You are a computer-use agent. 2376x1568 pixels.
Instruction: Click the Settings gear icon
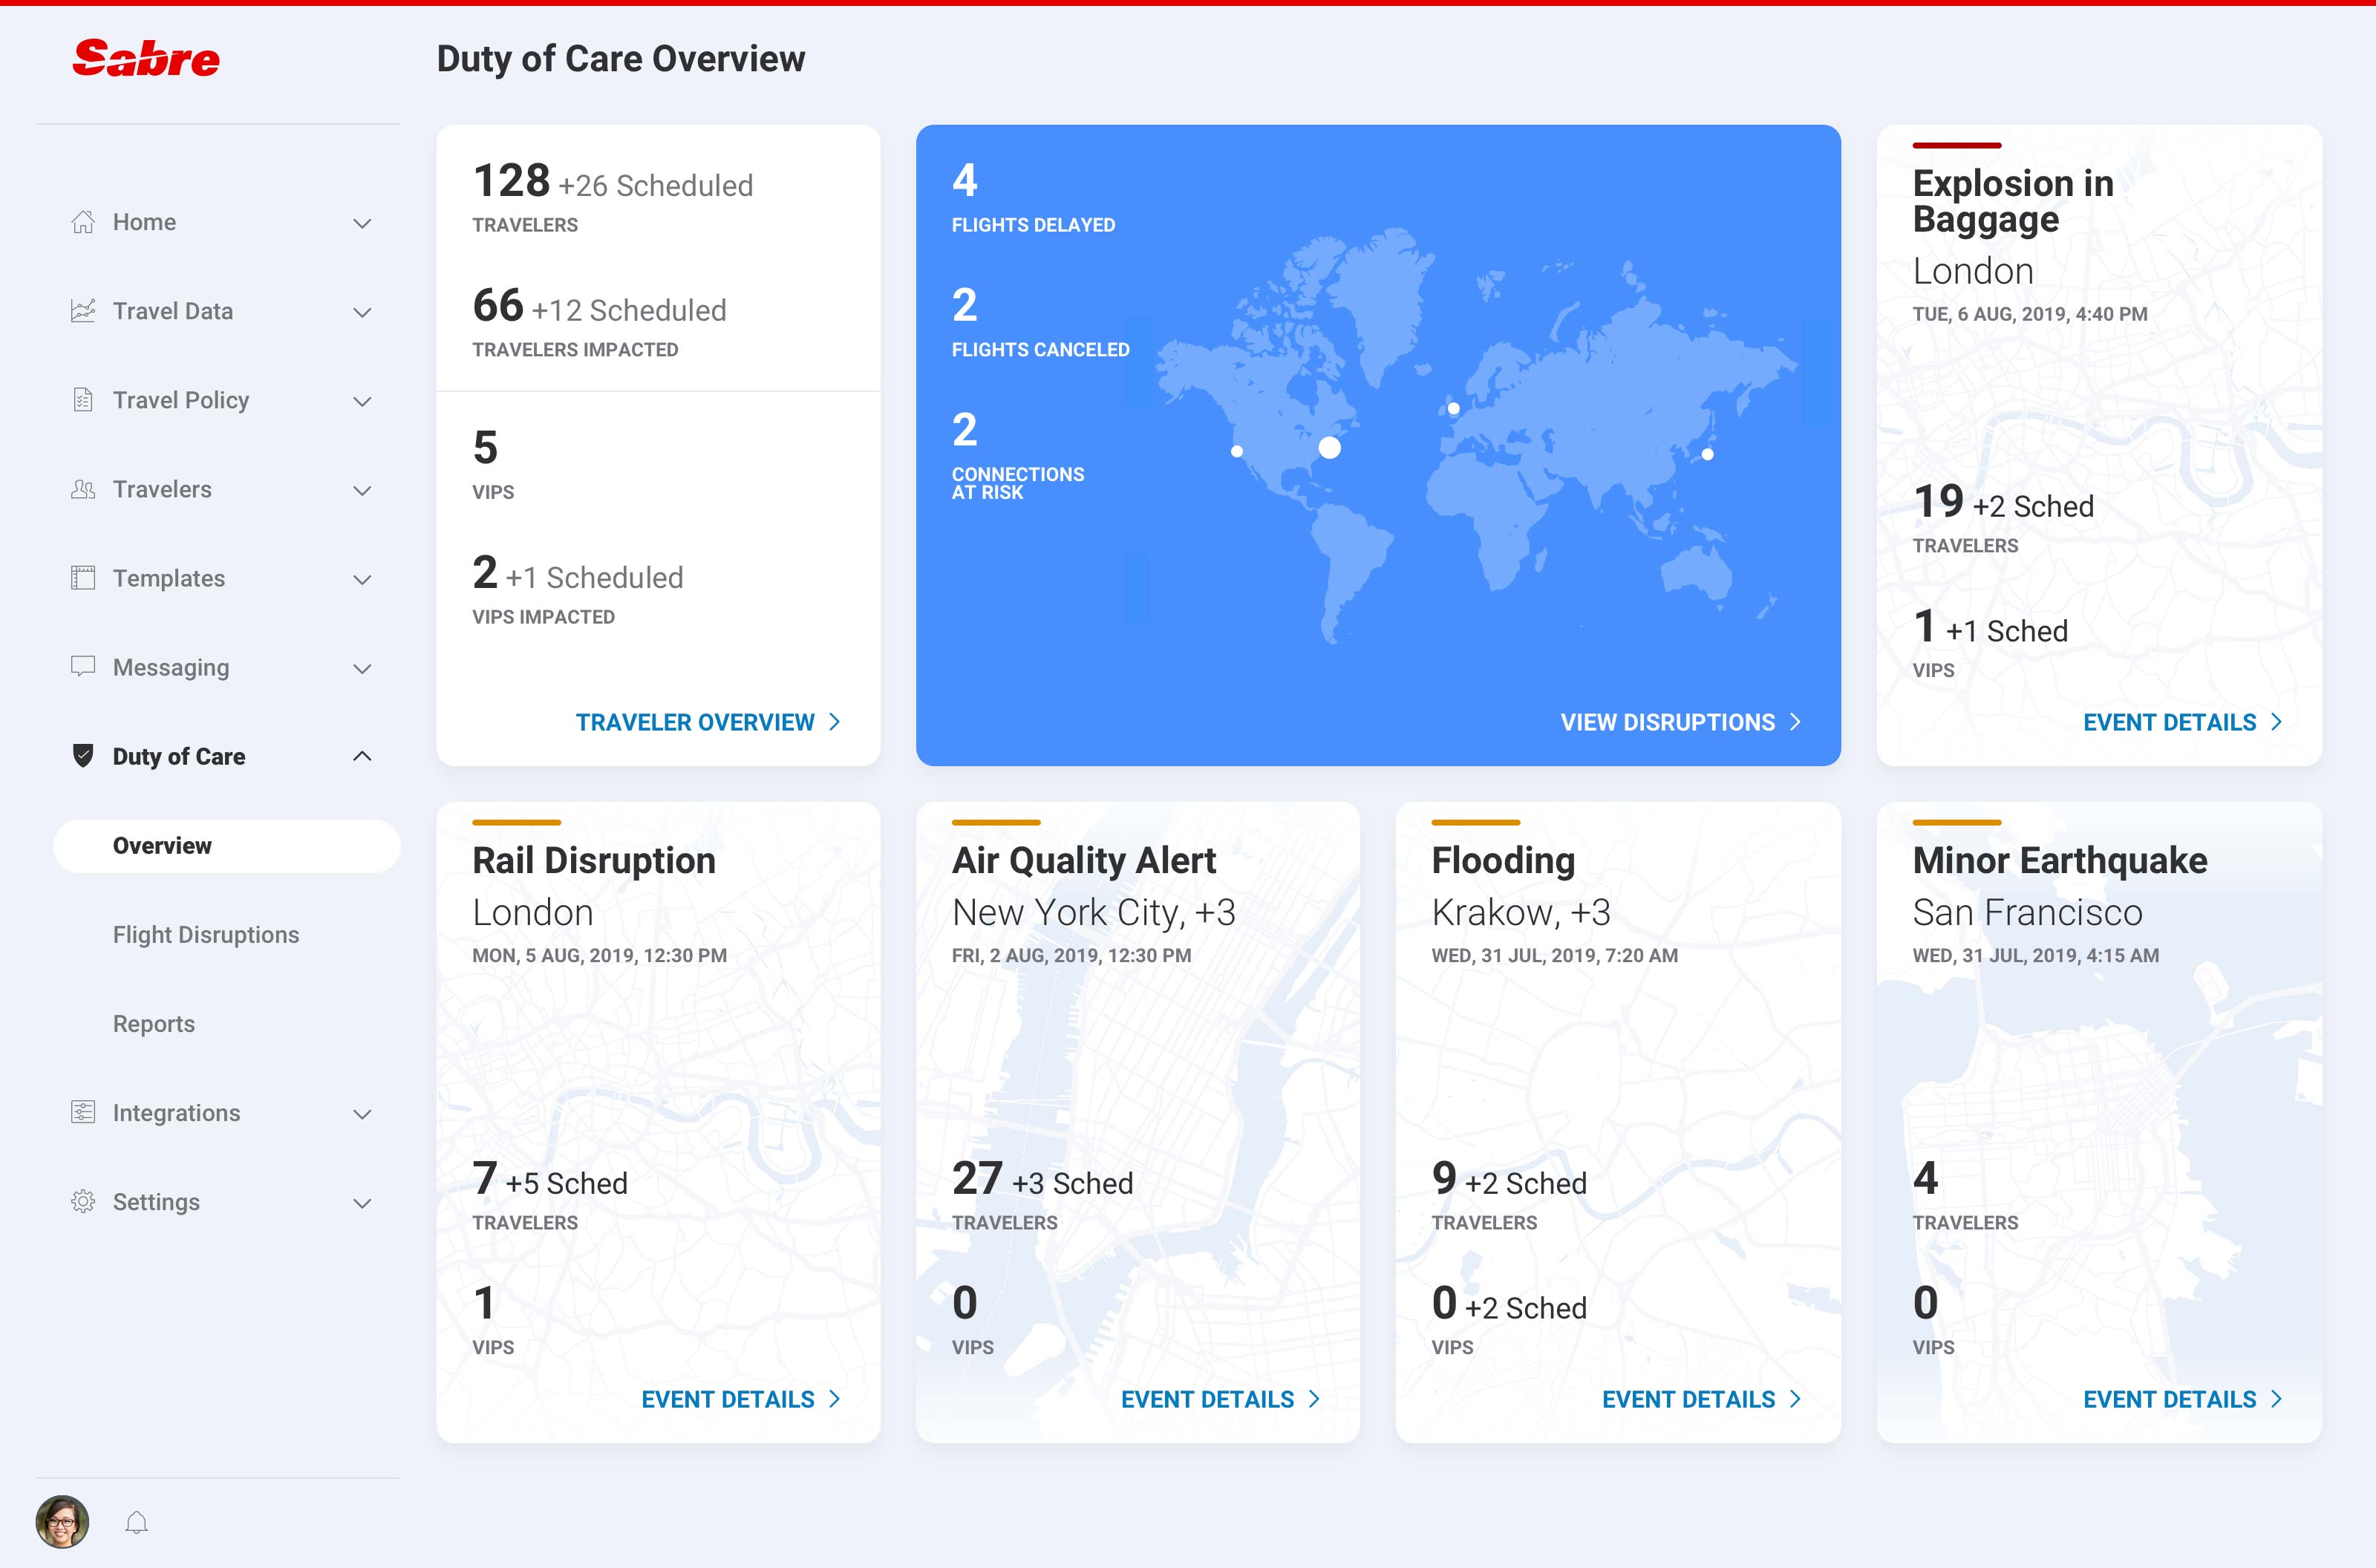[x=83, y=1201]
